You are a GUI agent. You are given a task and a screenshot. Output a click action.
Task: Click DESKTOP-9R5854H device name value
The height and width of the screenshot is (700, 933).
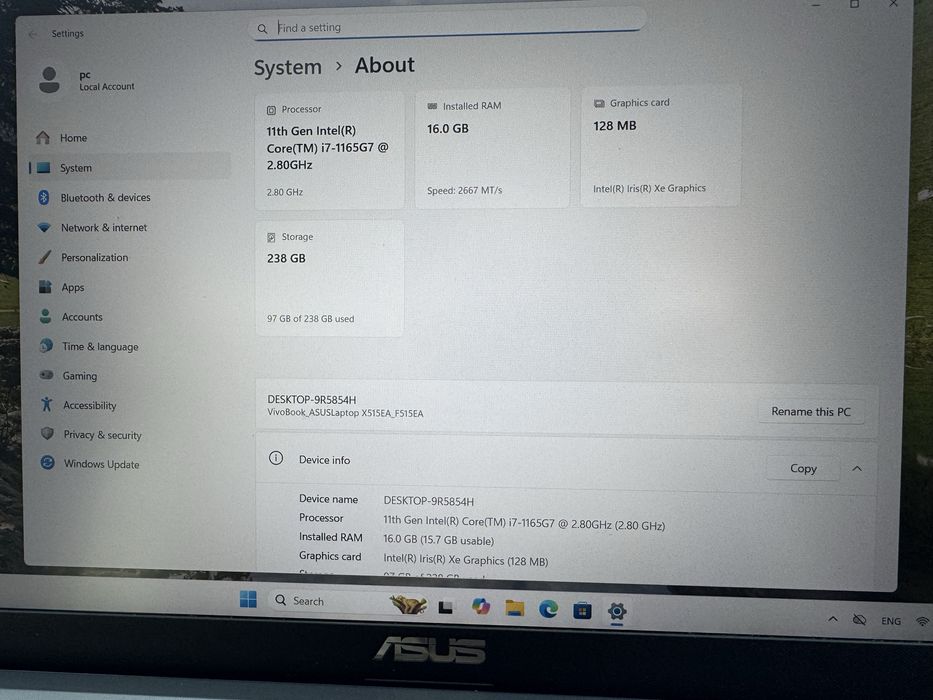point(428,501)
